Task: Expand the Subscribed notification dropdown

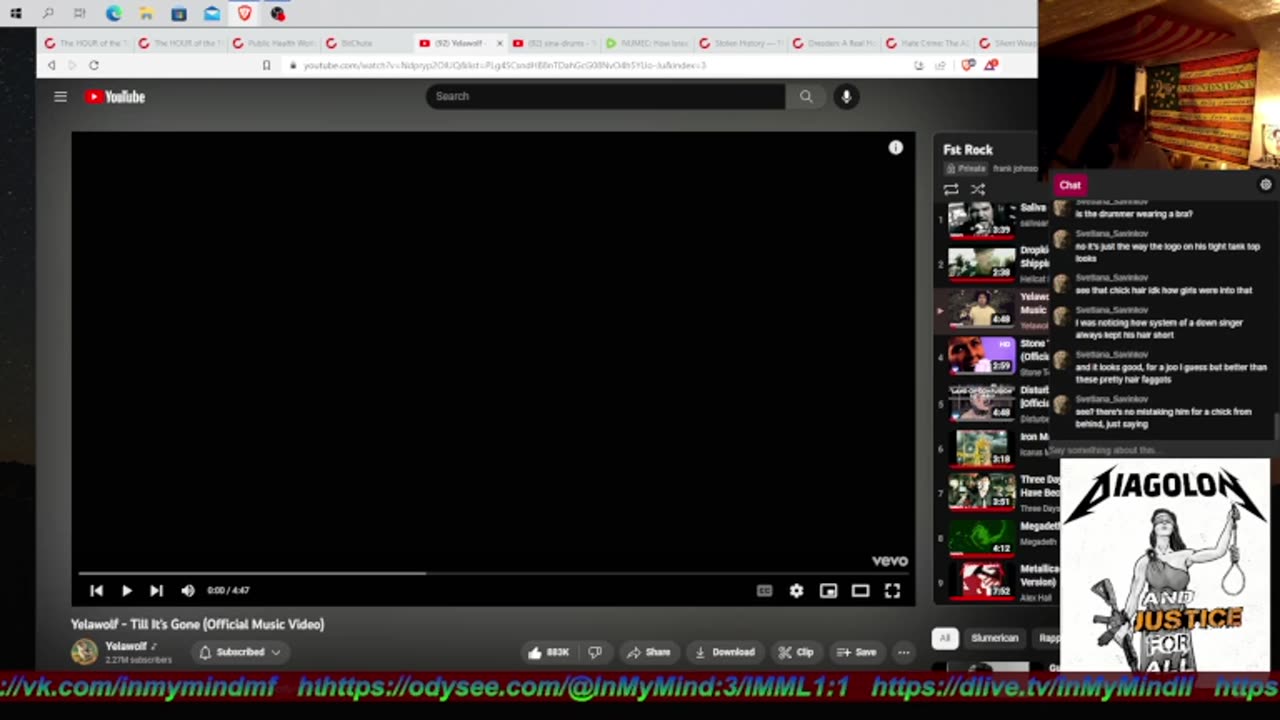Action: (240, 652)
